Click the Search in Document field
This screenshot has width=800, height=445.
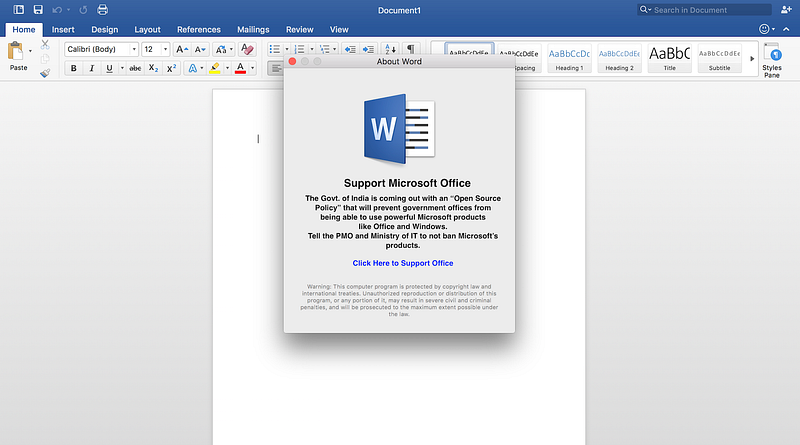704,10
